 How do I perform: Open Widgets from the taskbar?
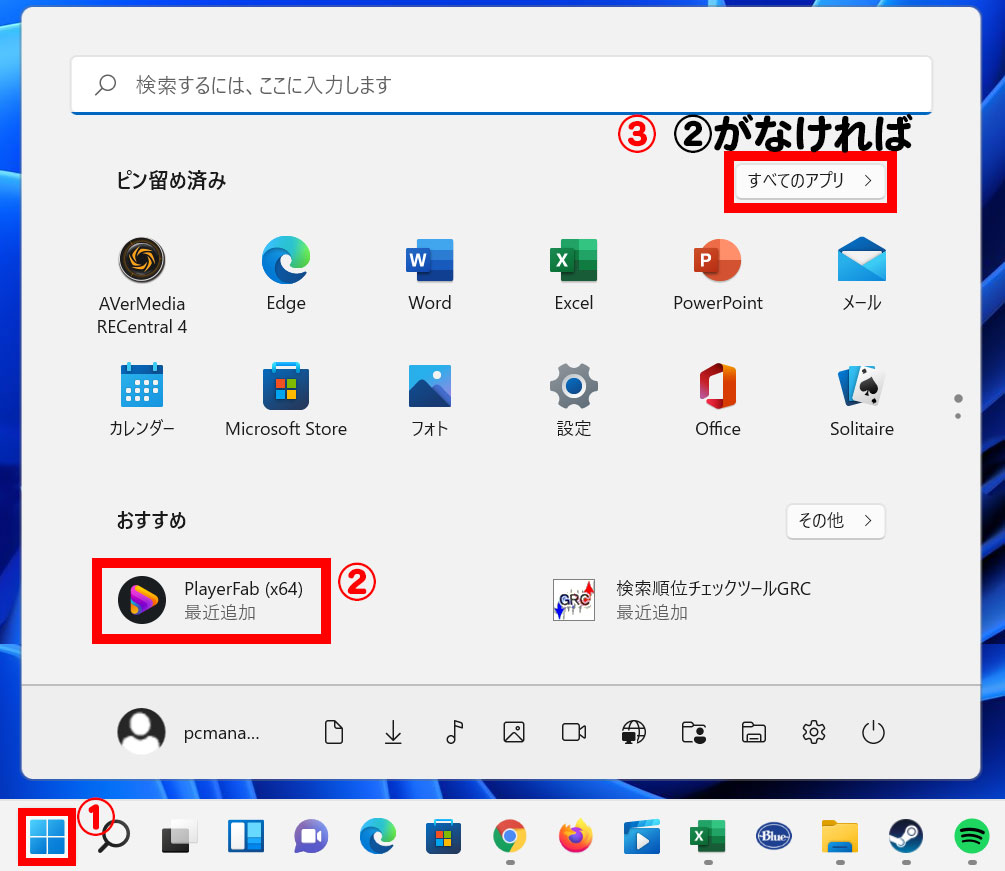(x=246, y=836)
